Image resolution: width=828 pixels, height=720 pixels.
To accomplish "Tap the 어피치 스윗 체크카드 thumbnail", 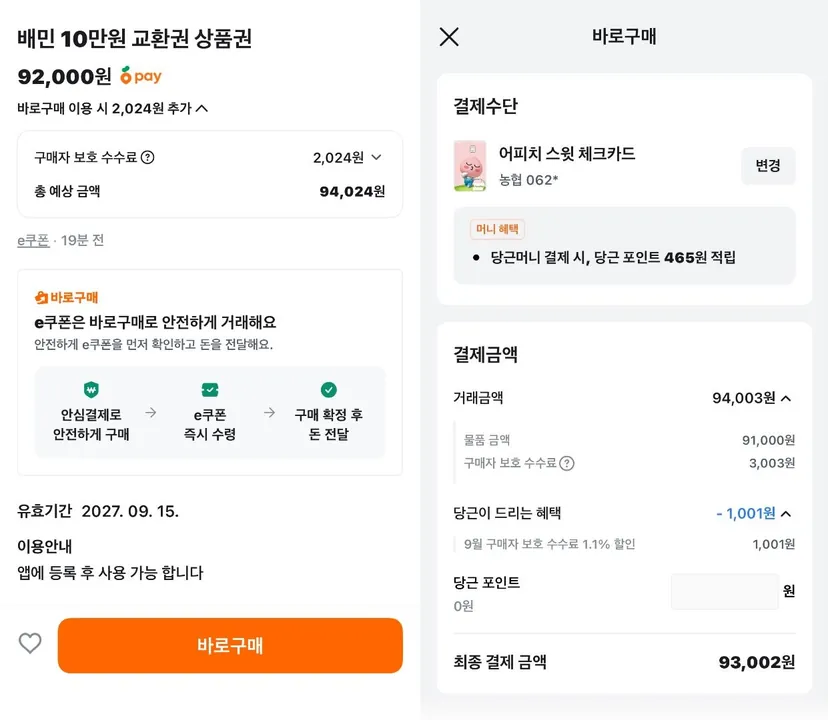I will (x=470, y=166).
